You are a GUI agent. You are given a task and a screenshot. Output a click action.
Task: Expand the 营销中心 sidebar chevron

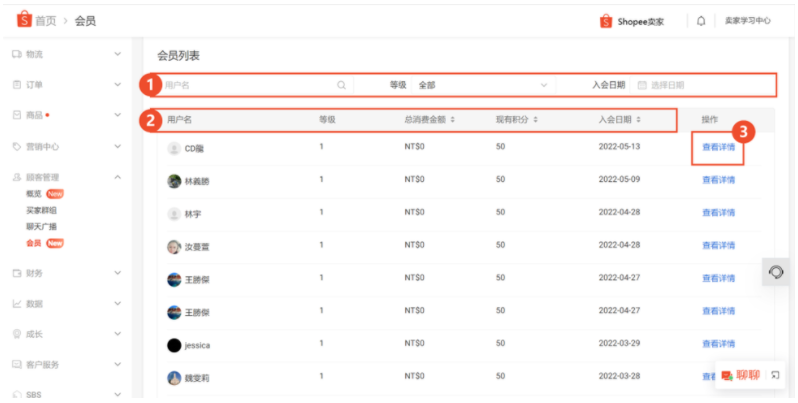(118, 147)
